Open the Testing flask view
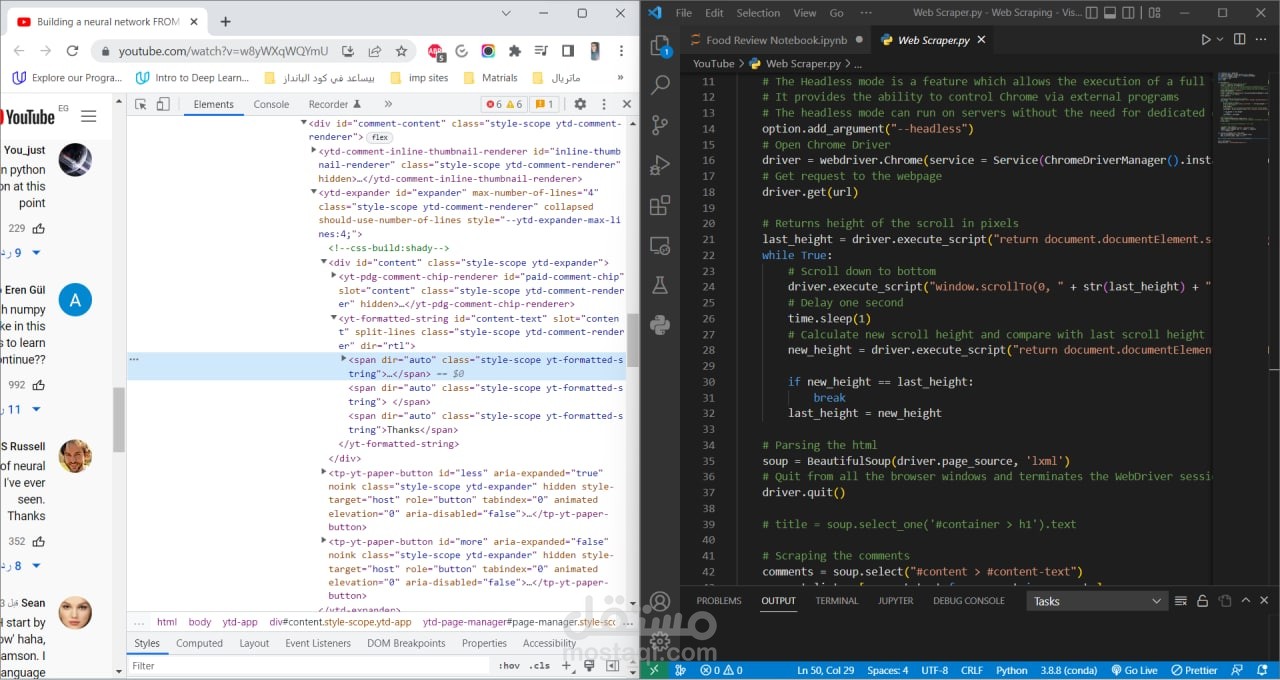The width and height of the screenshot is (1280, 680). tap(660, 285)
